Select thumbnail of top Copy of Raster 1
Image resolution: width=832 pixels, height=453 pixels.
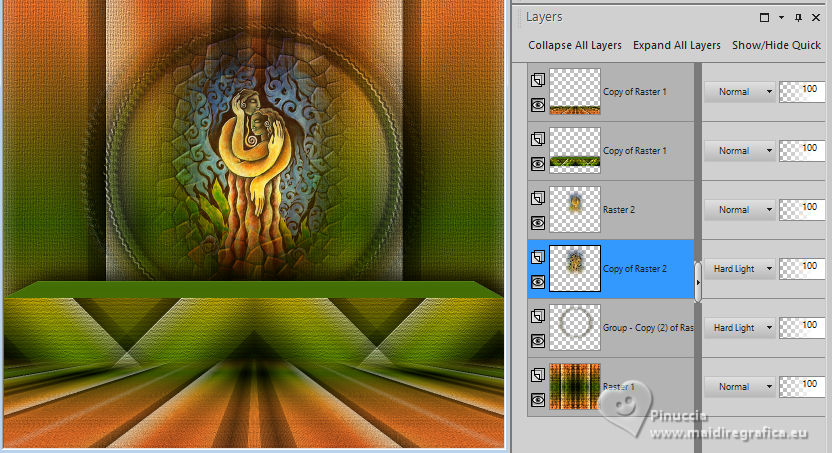pos(575,91)
